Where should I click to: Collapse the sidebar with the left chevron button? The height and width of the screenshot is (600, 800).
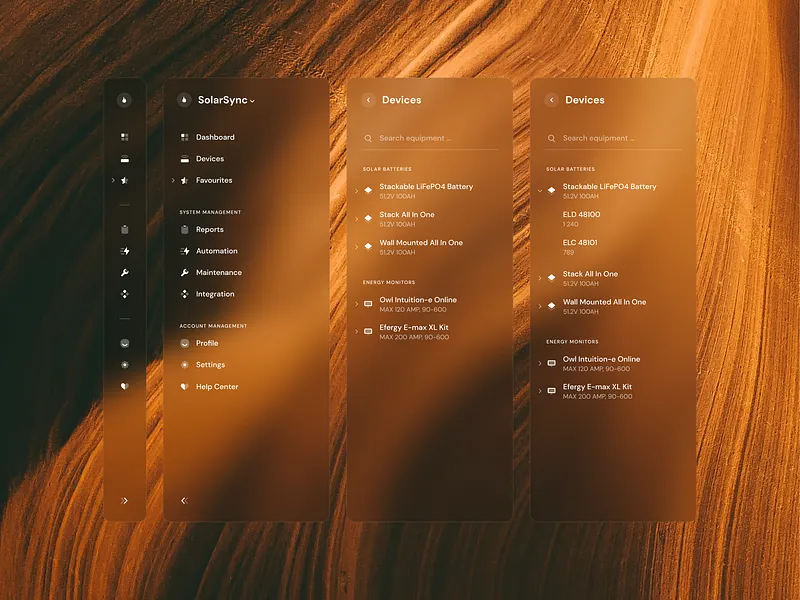point(185,498)
